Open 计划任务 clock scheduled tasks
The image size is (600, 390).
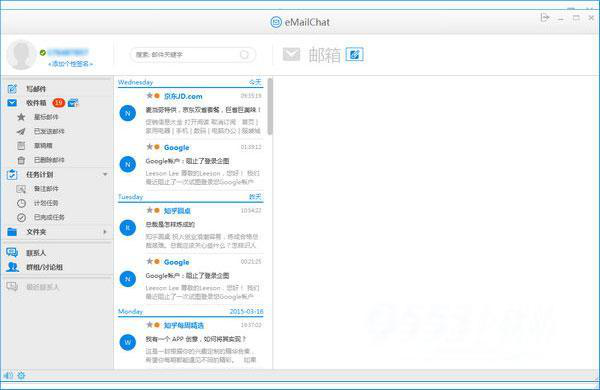point(38,203)
